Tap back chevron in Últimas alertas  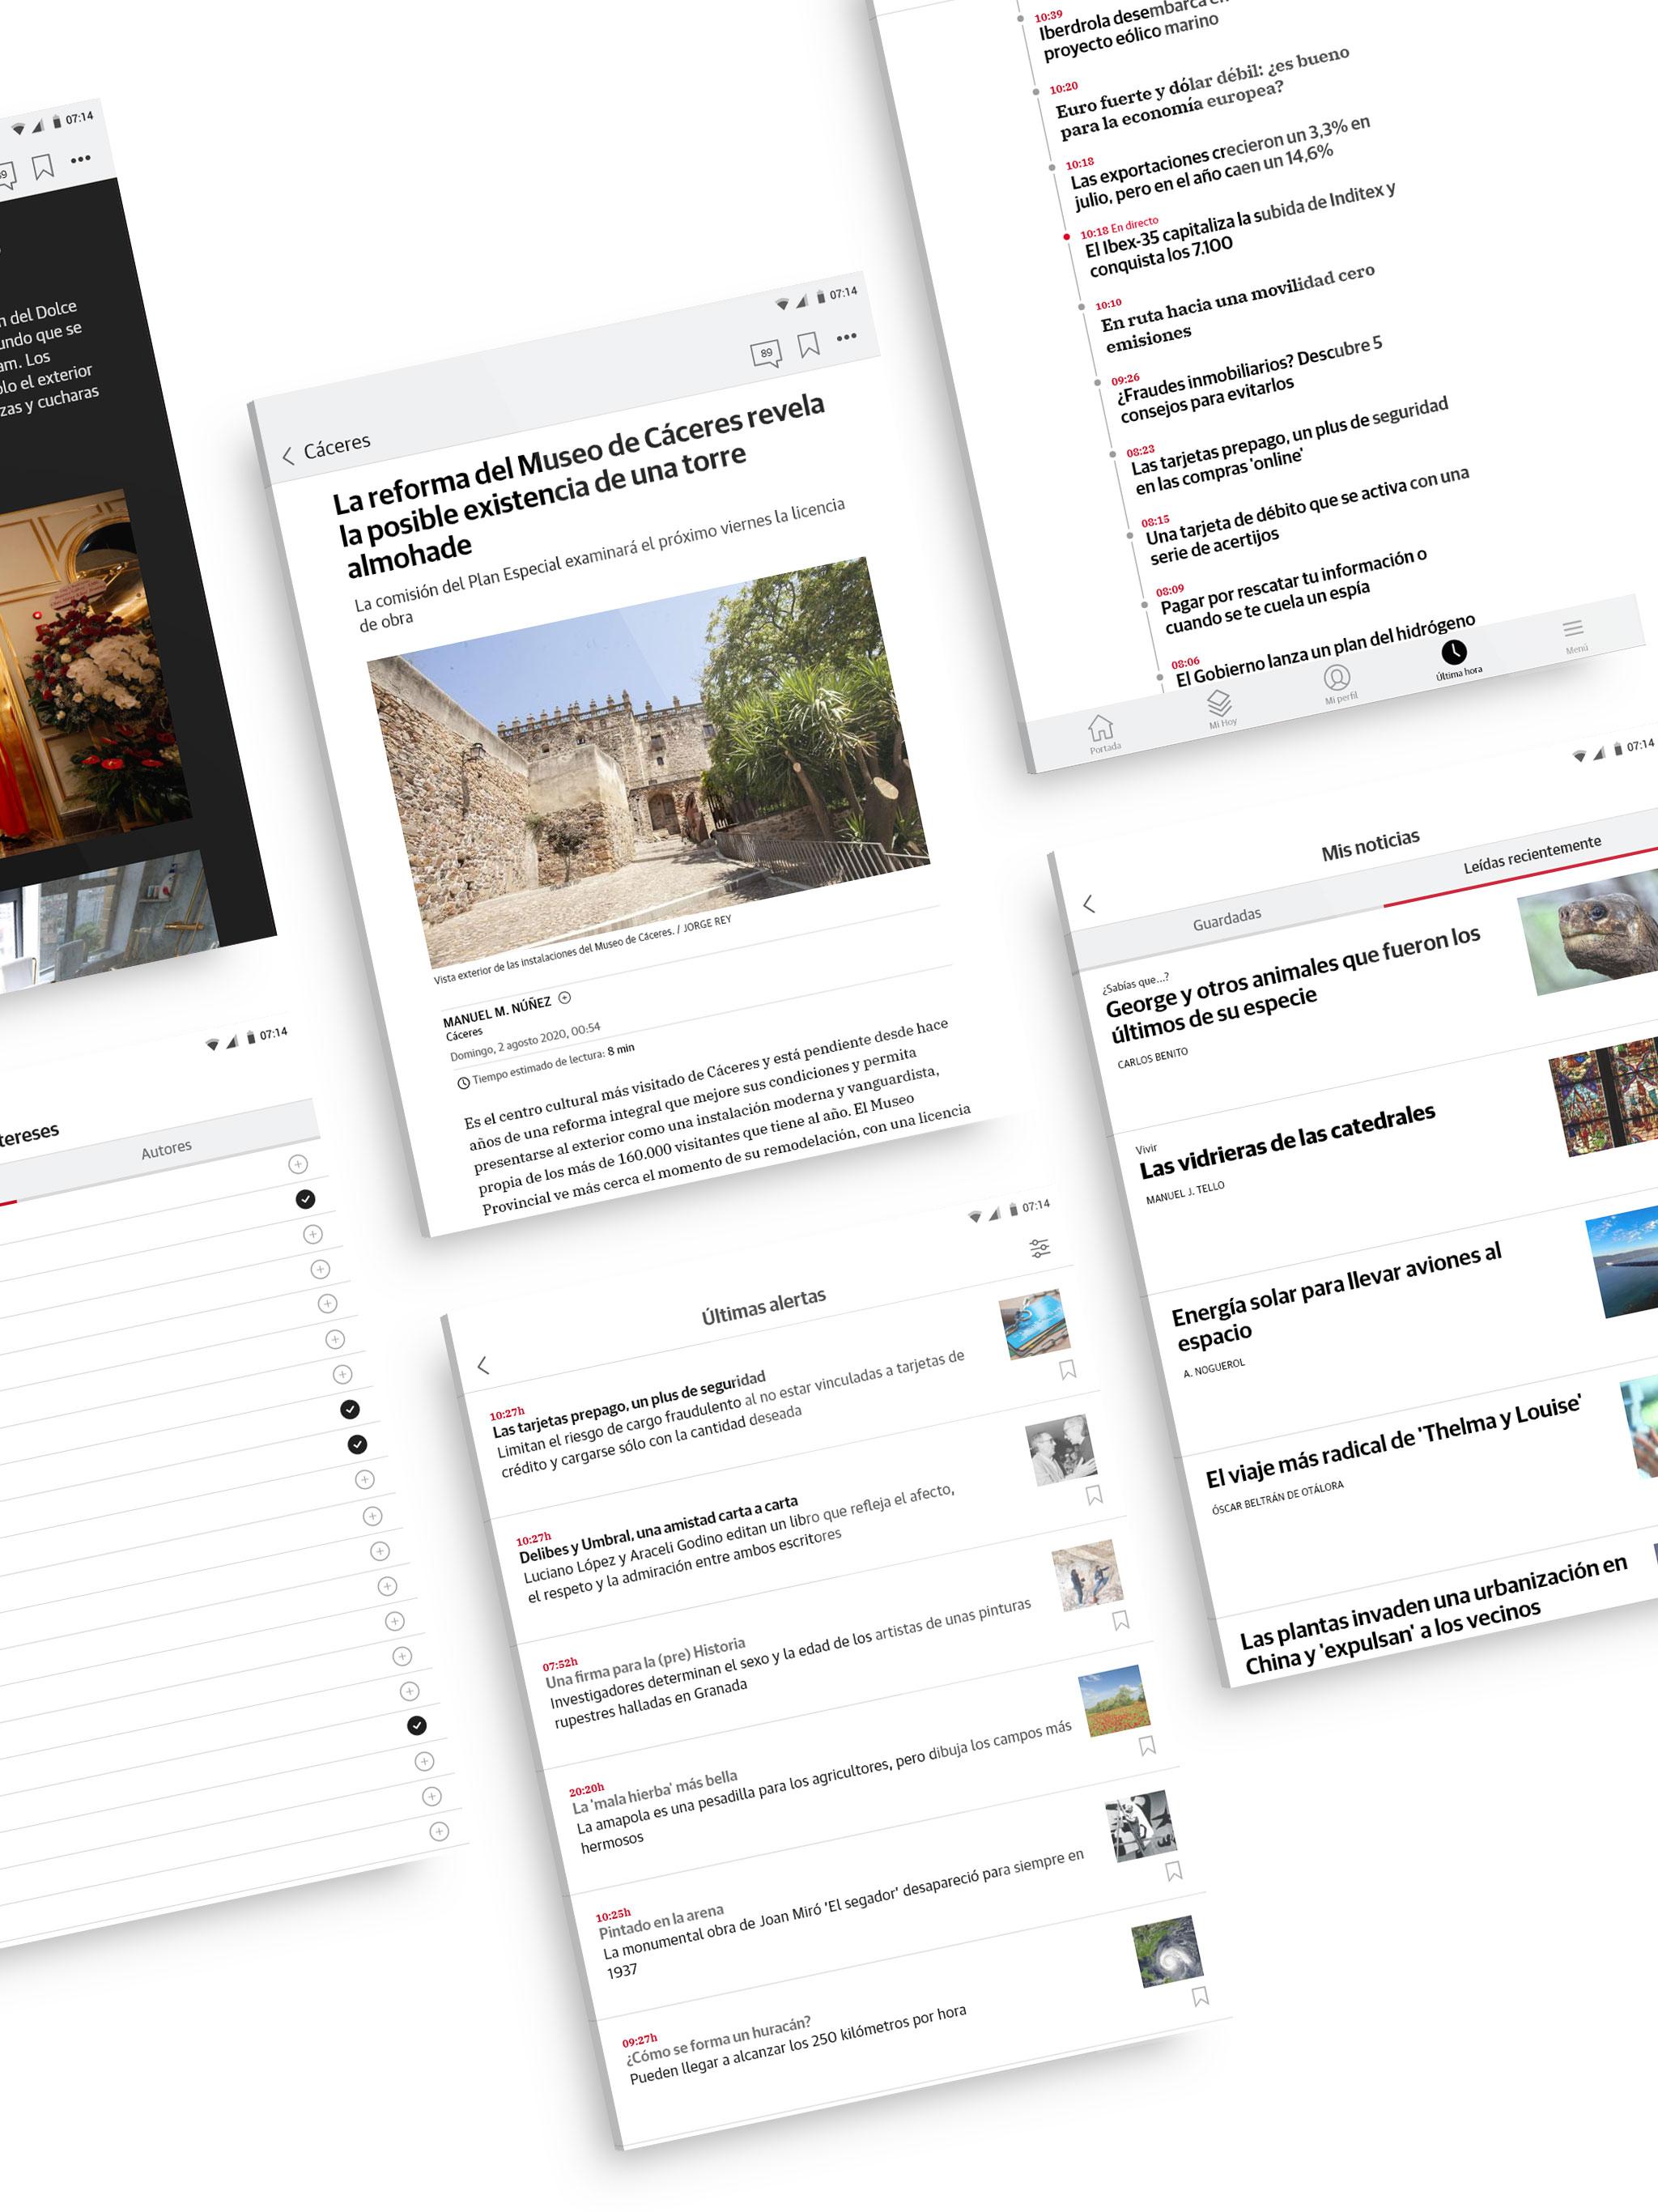tap(483, 1365)
